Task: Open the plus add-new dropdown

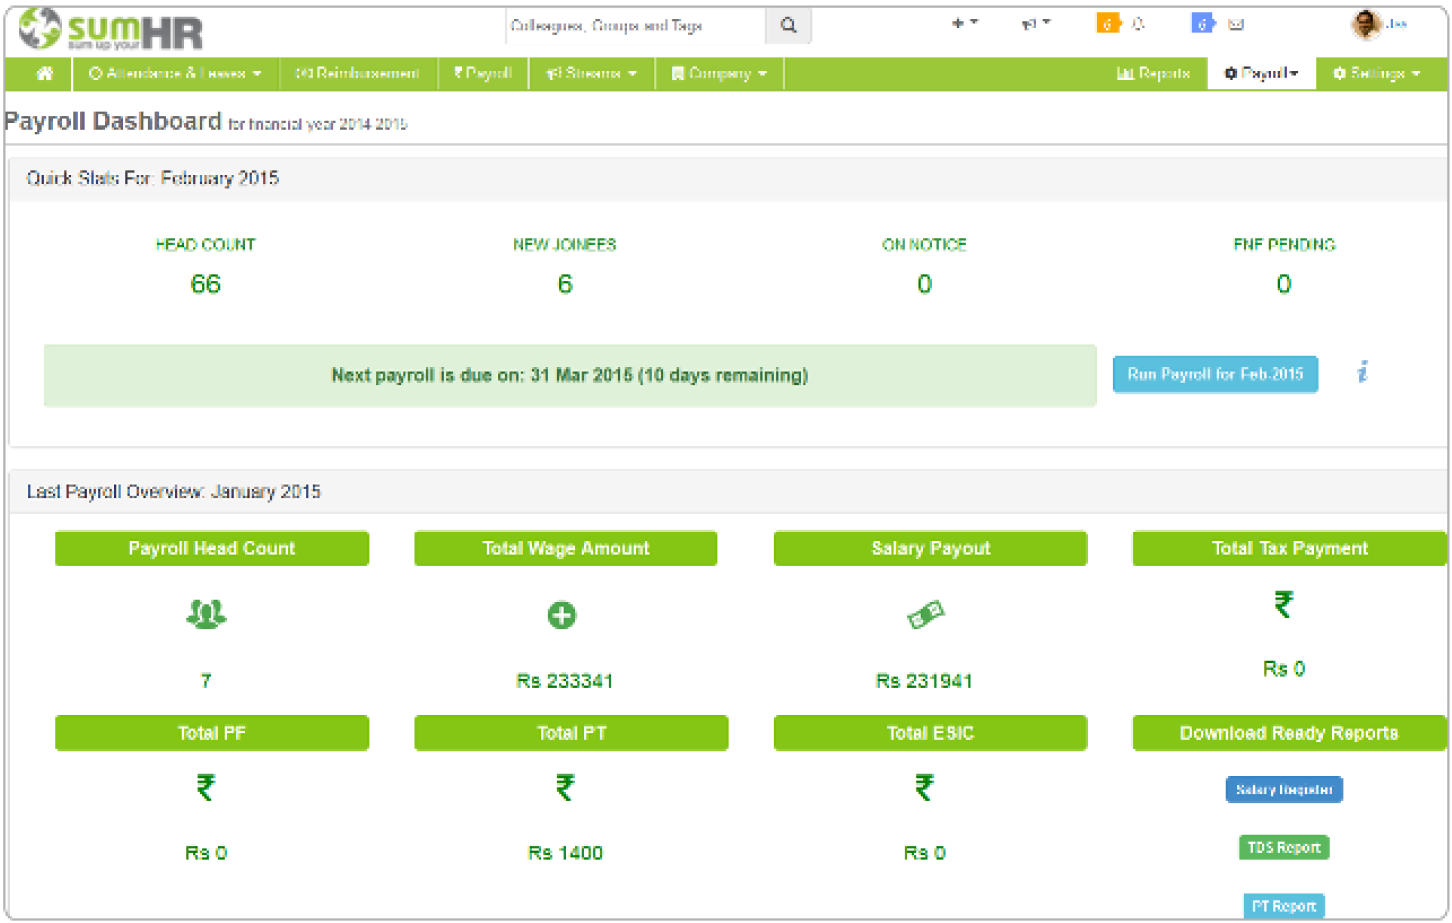Action: [964, 23]
